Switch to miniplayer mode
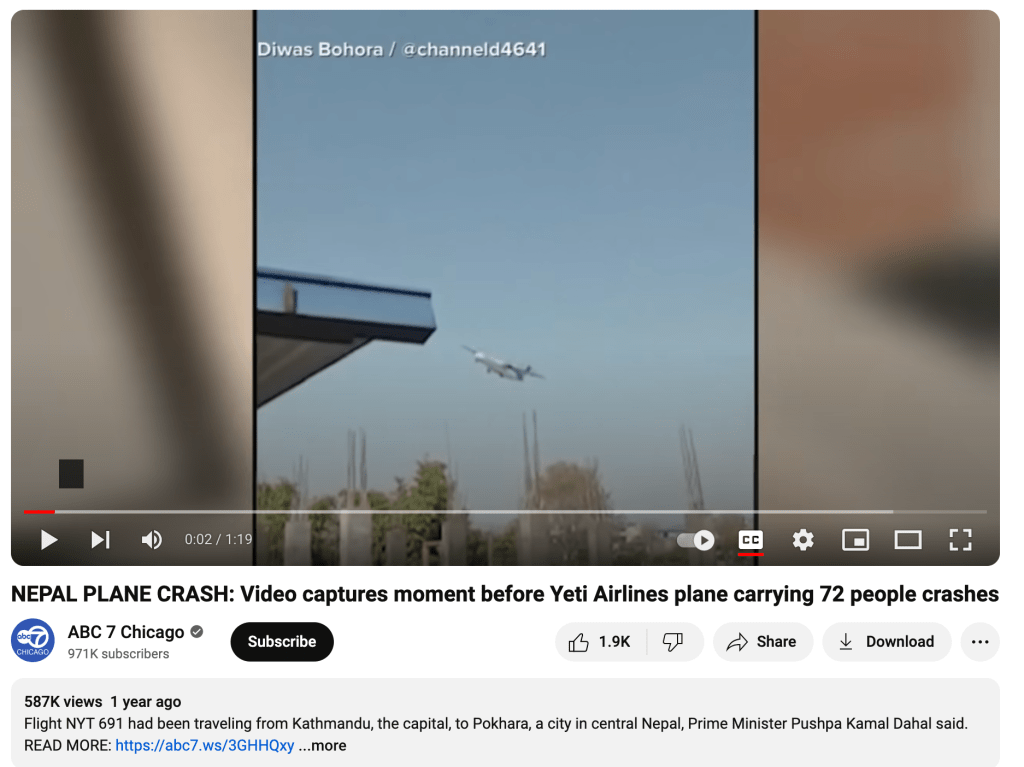Screen dimensions: 1024x767 855,540
